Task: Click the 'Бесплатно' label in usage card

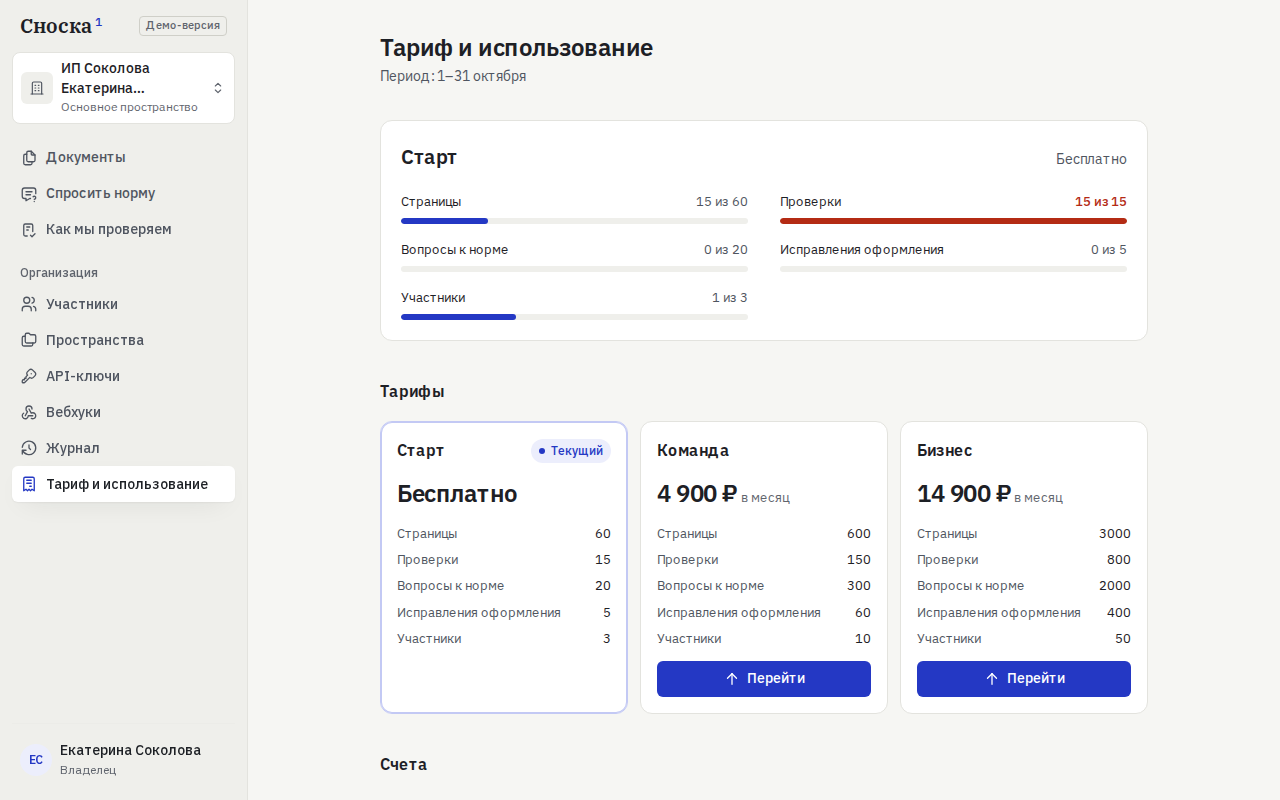Action: 1091,159
